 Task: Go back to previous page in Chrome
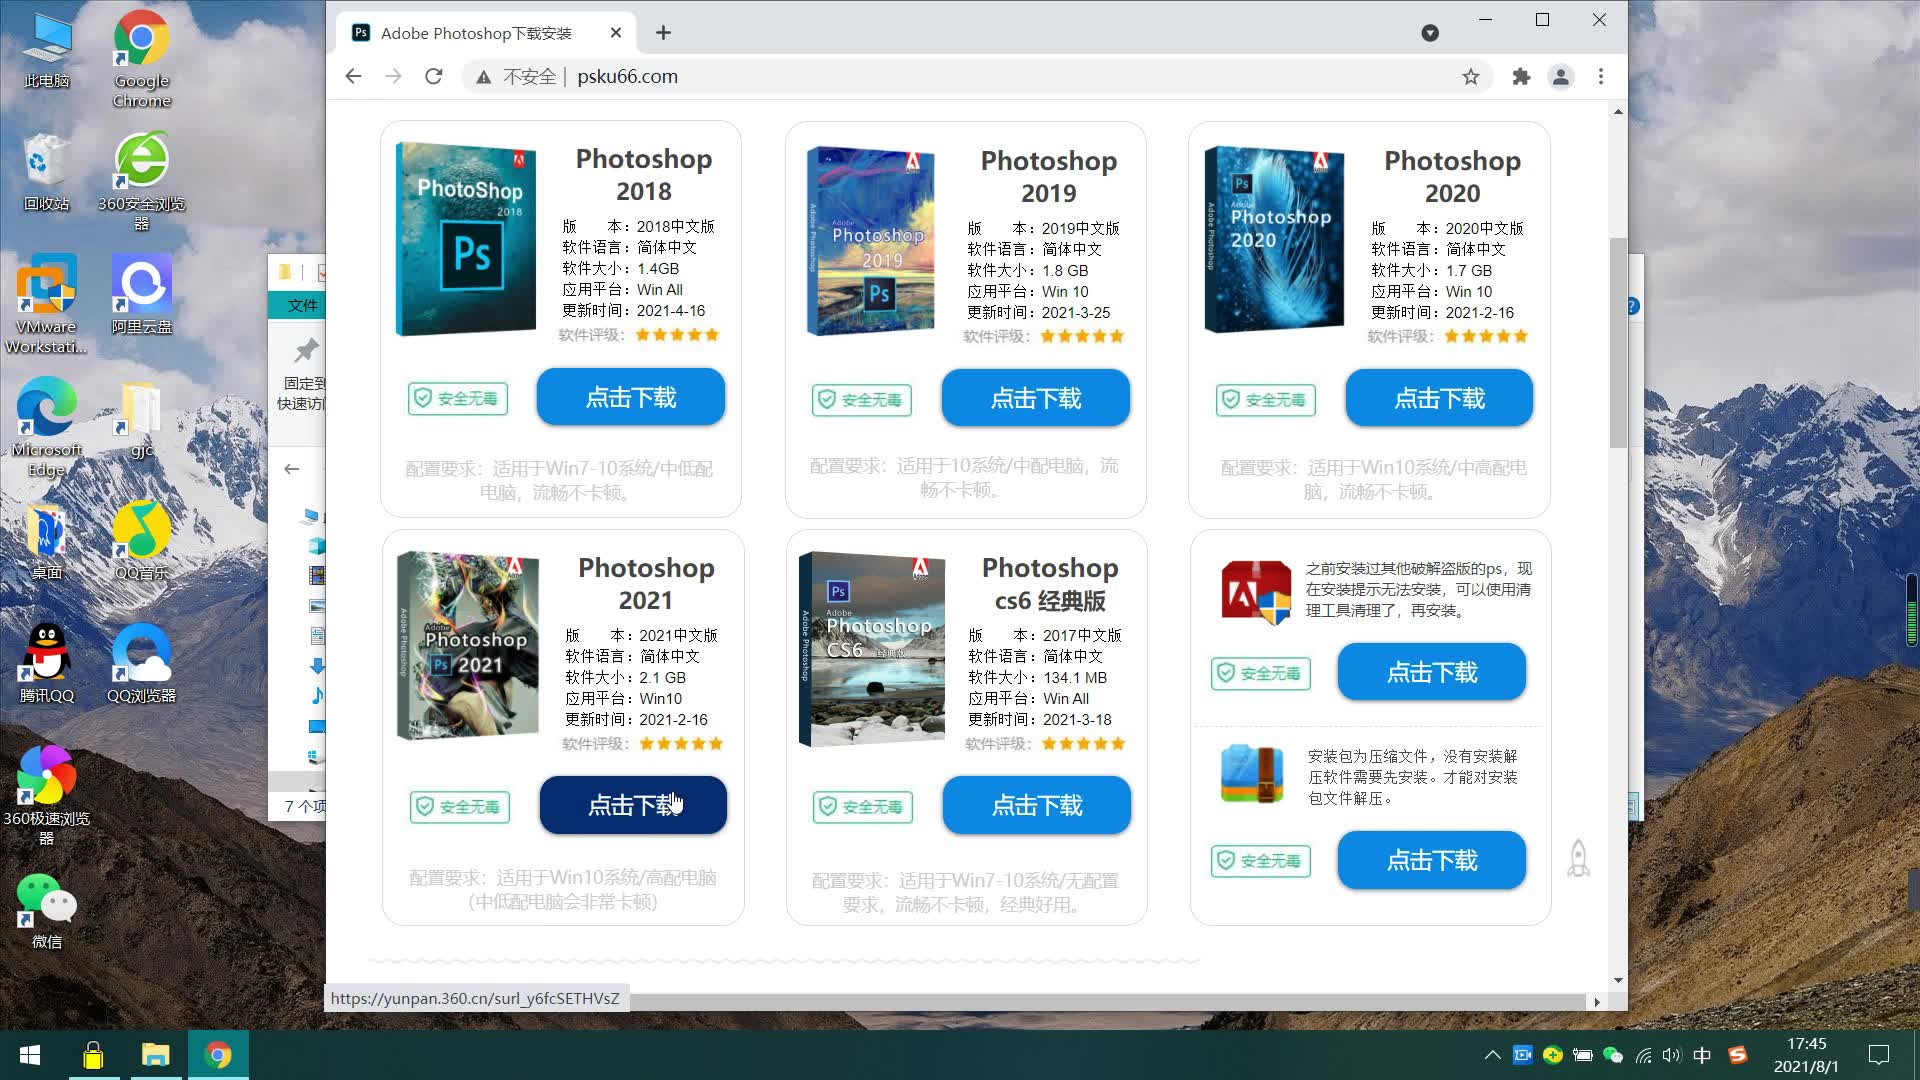coord(353,76)
